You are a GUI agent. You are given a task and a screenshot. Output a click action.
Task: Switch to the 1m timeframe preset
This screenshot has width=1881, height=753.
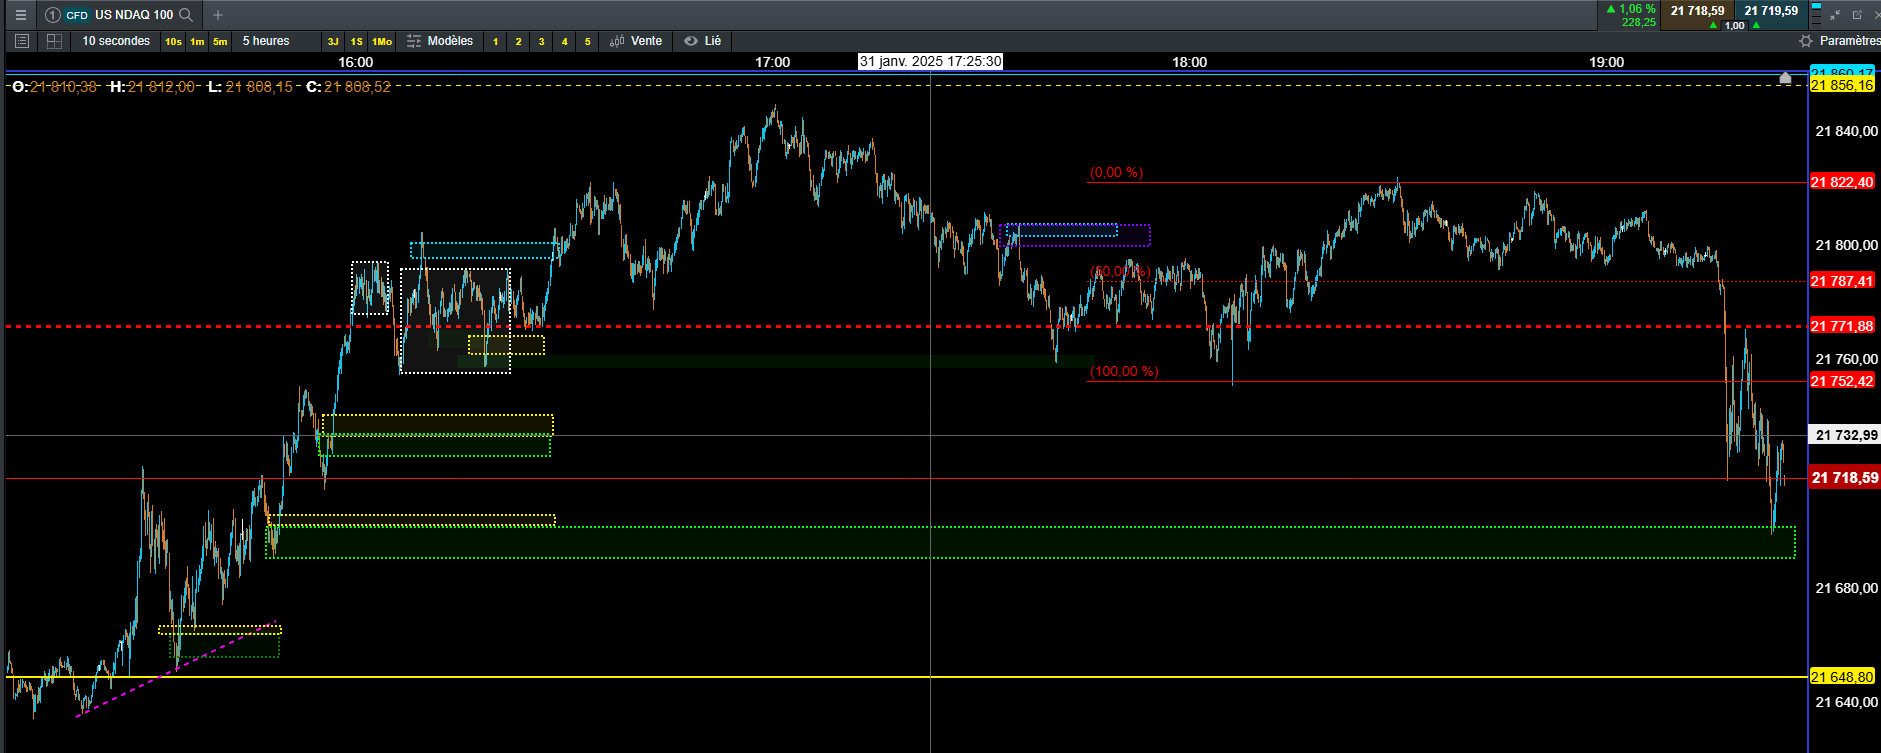197,42
